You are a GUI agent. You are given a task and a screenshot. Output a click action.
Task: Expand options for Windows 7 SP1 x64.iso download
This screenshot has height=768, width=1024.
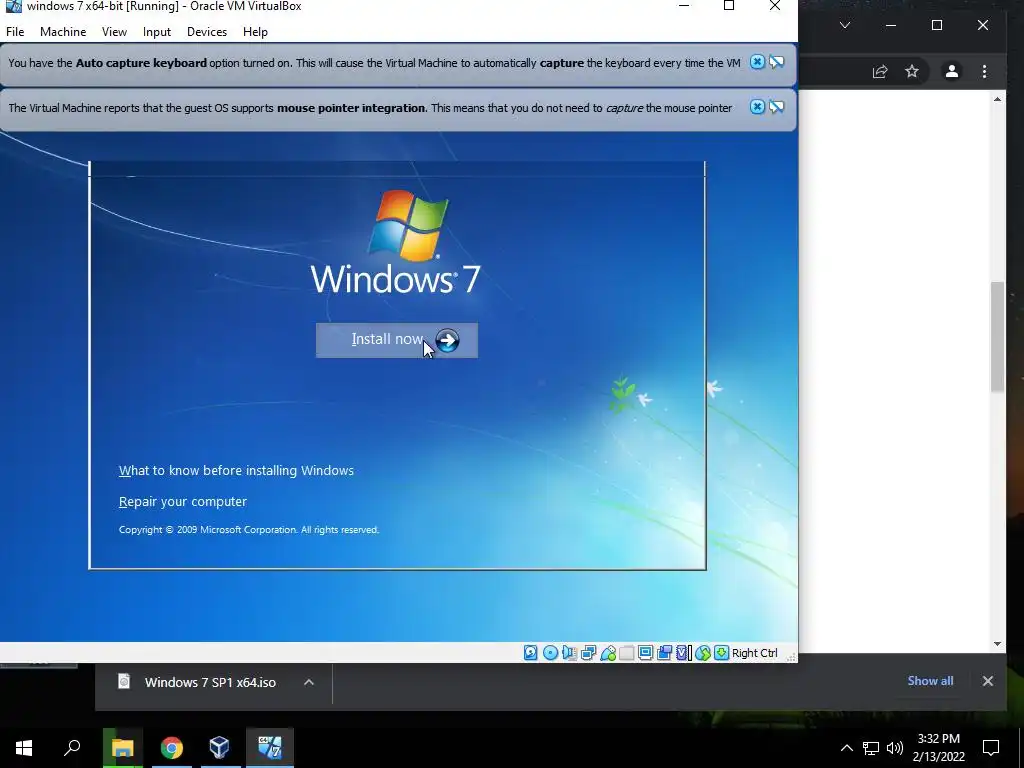click(309, 682)
